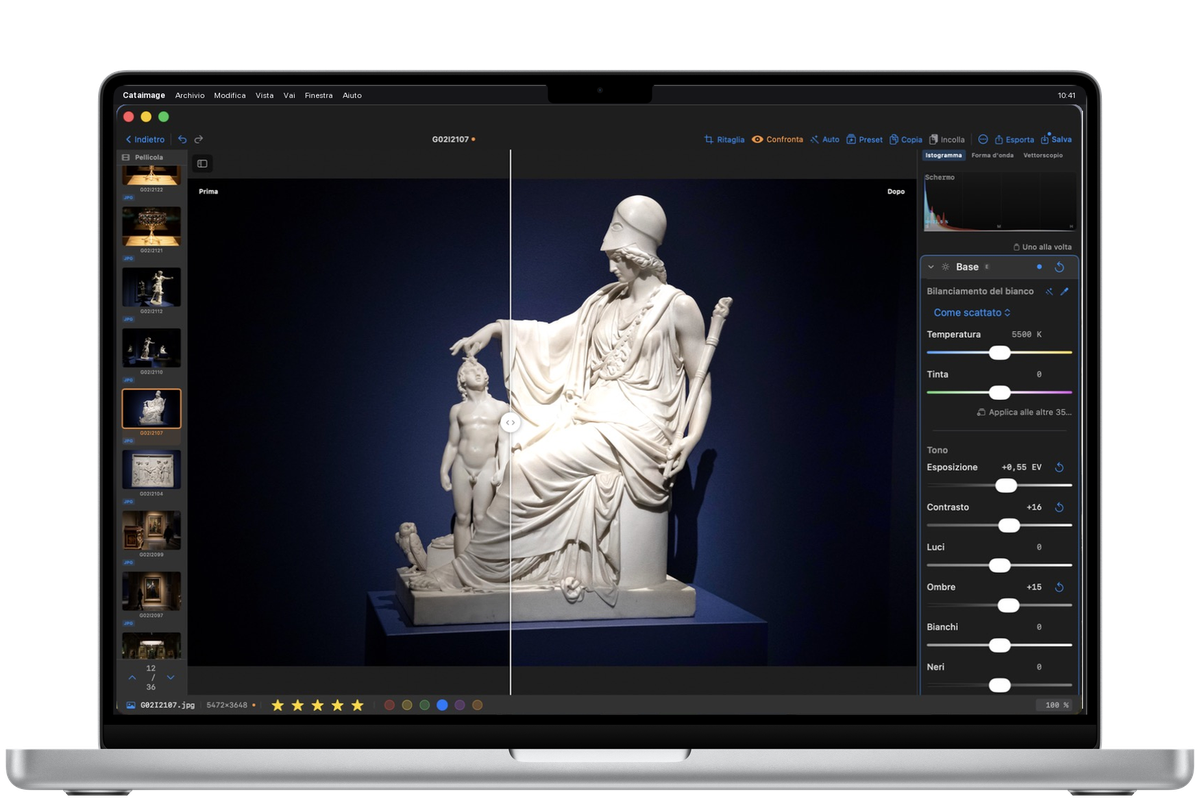Go to next image with down chevron
Image resolution: width=1200 pixels, height=800 pixels.
170,677
